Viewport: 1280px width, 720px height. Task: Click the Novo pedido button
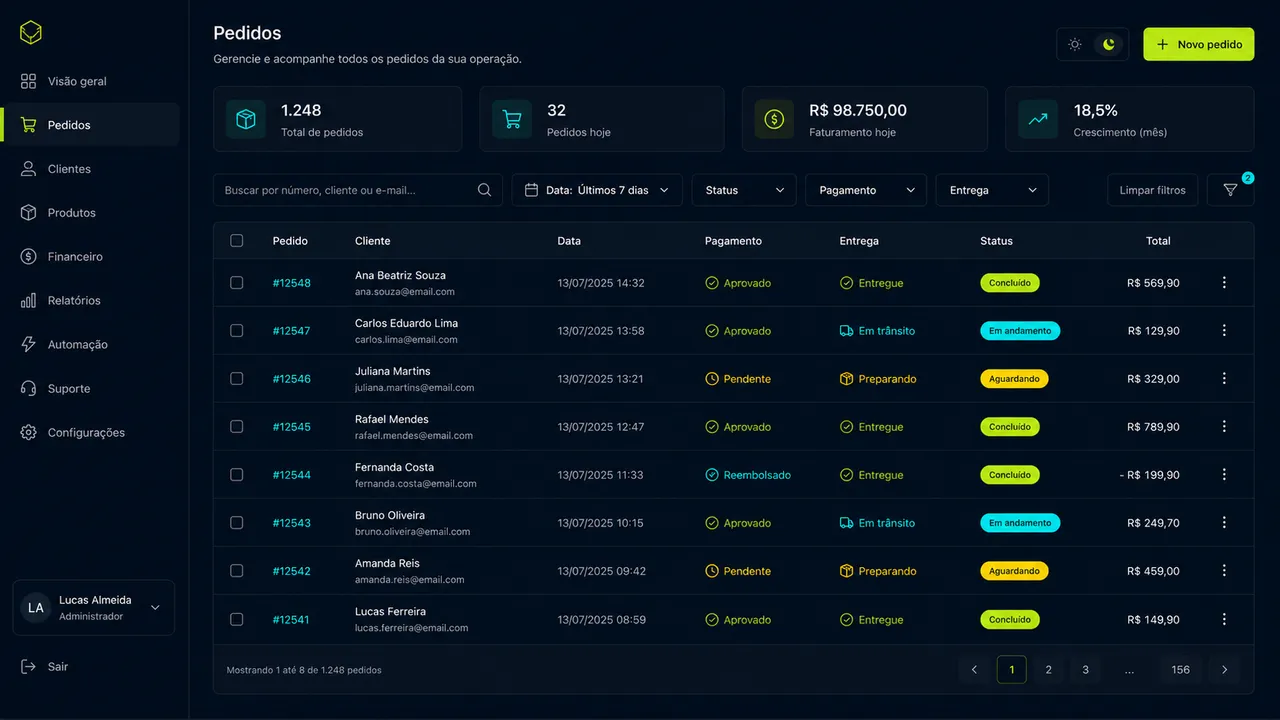tap(1199, 44)
